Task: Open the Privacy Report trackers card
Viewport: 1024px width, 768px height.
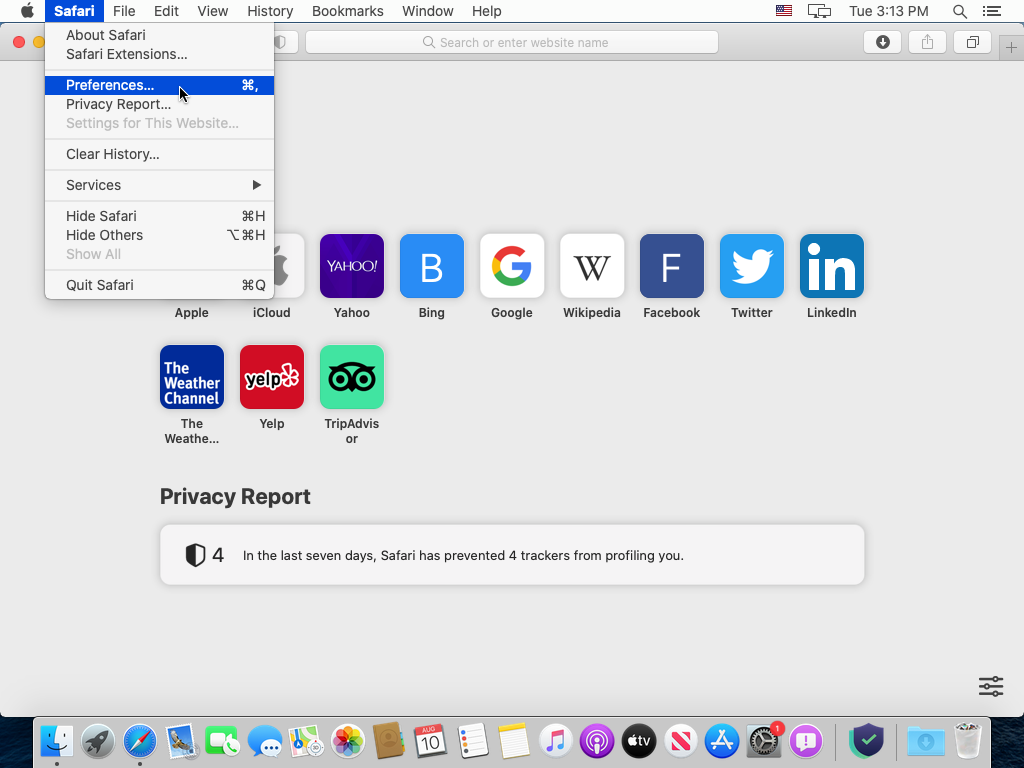Action: (512, 555)
